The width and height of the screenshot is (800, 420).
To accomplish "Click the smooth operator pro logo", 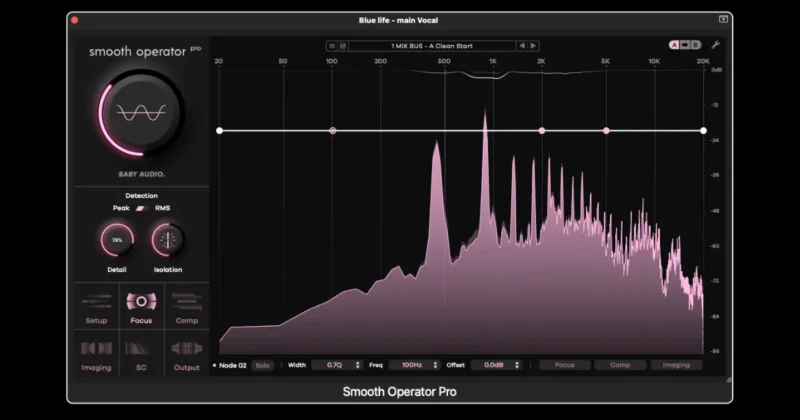I will click(x=145, y=51).
